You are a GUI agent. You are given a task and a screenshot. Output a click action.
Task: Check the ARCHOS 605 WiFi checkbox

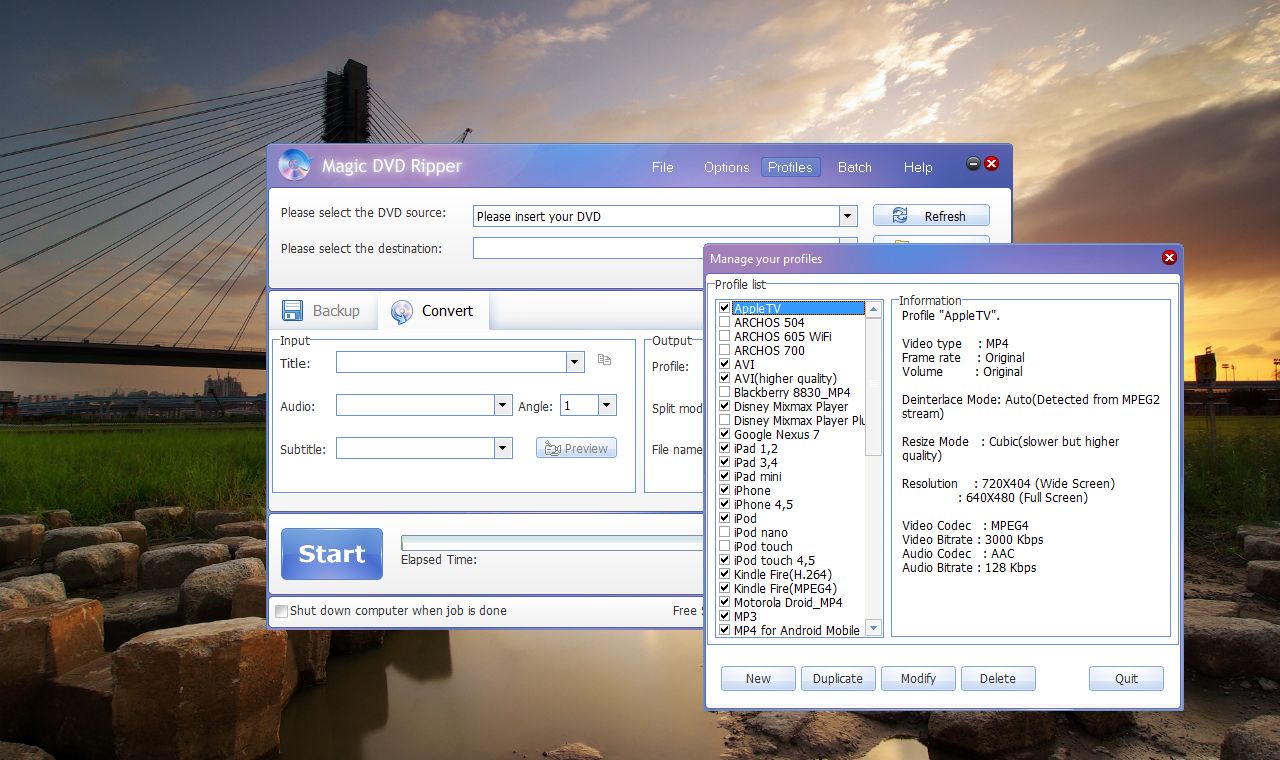[725, 337]
